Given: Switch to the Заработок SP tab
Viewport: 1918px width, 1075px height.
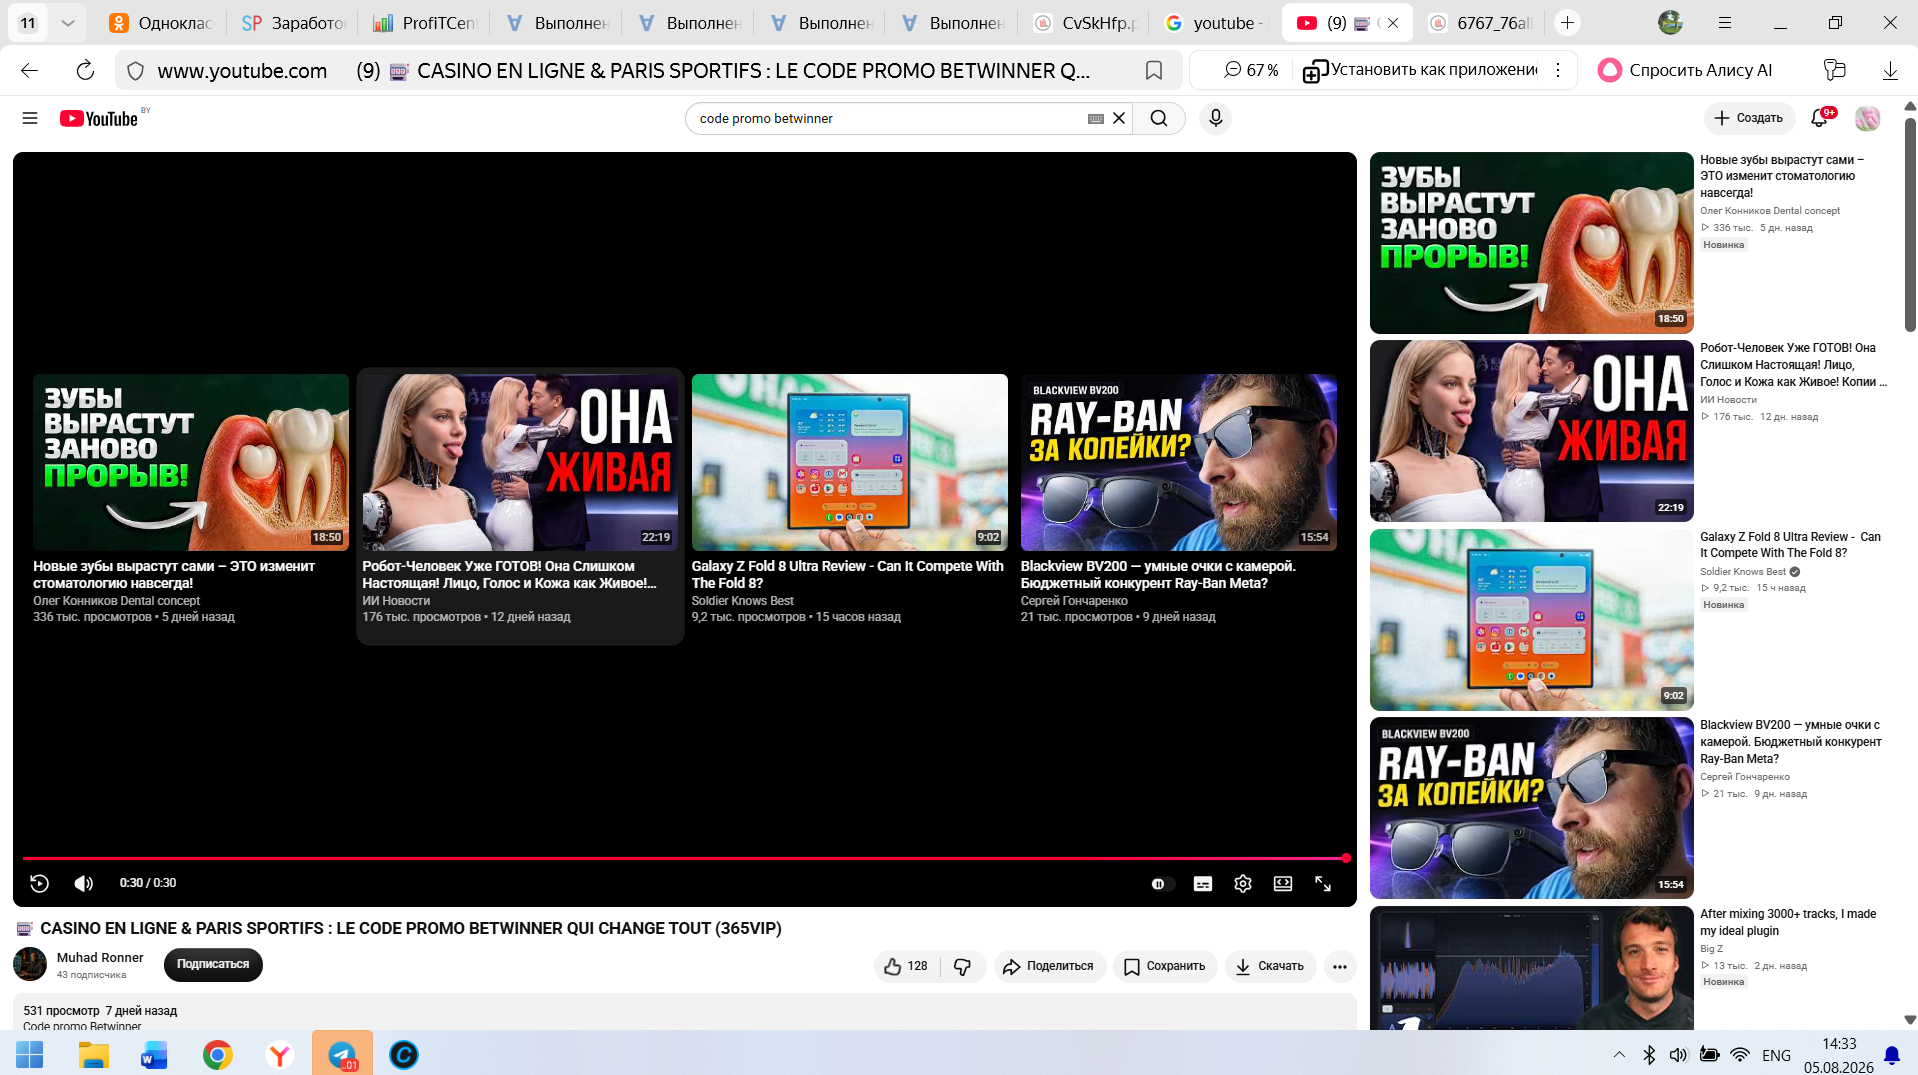Looking at the screenshot, I should coord(294,23).
